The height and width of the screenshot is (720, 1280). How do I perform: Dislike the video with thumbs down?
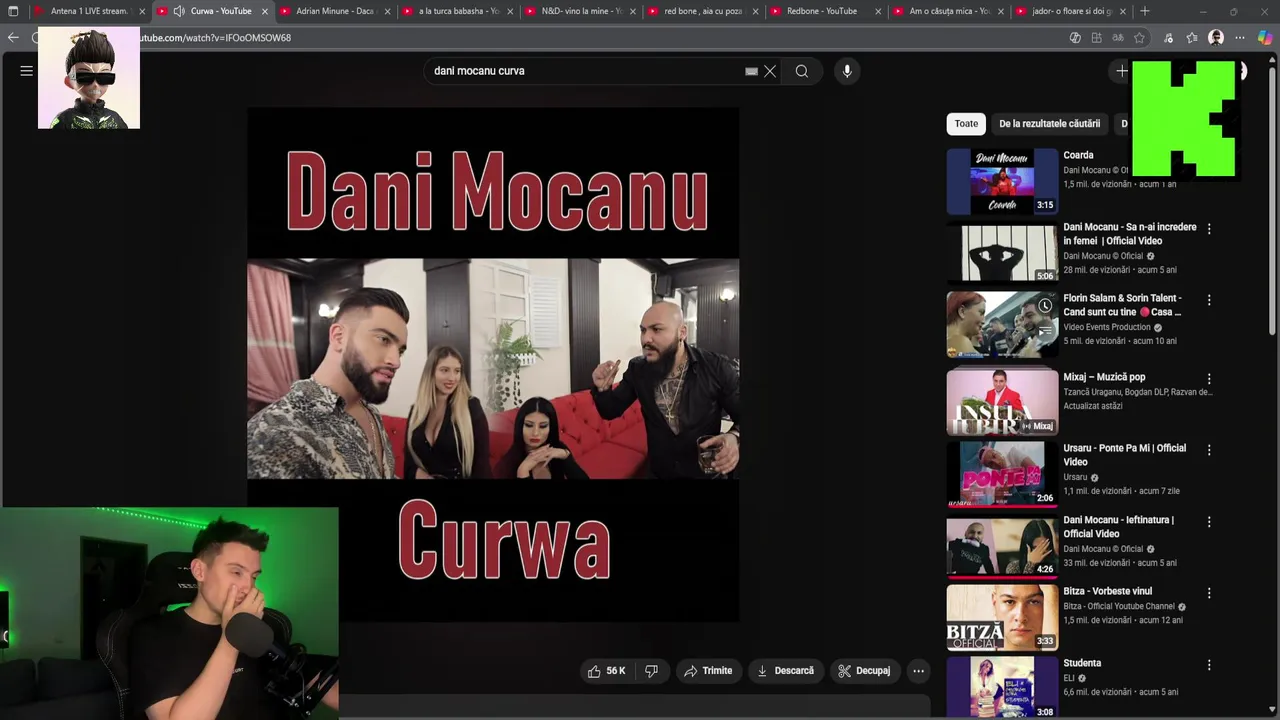651,671
